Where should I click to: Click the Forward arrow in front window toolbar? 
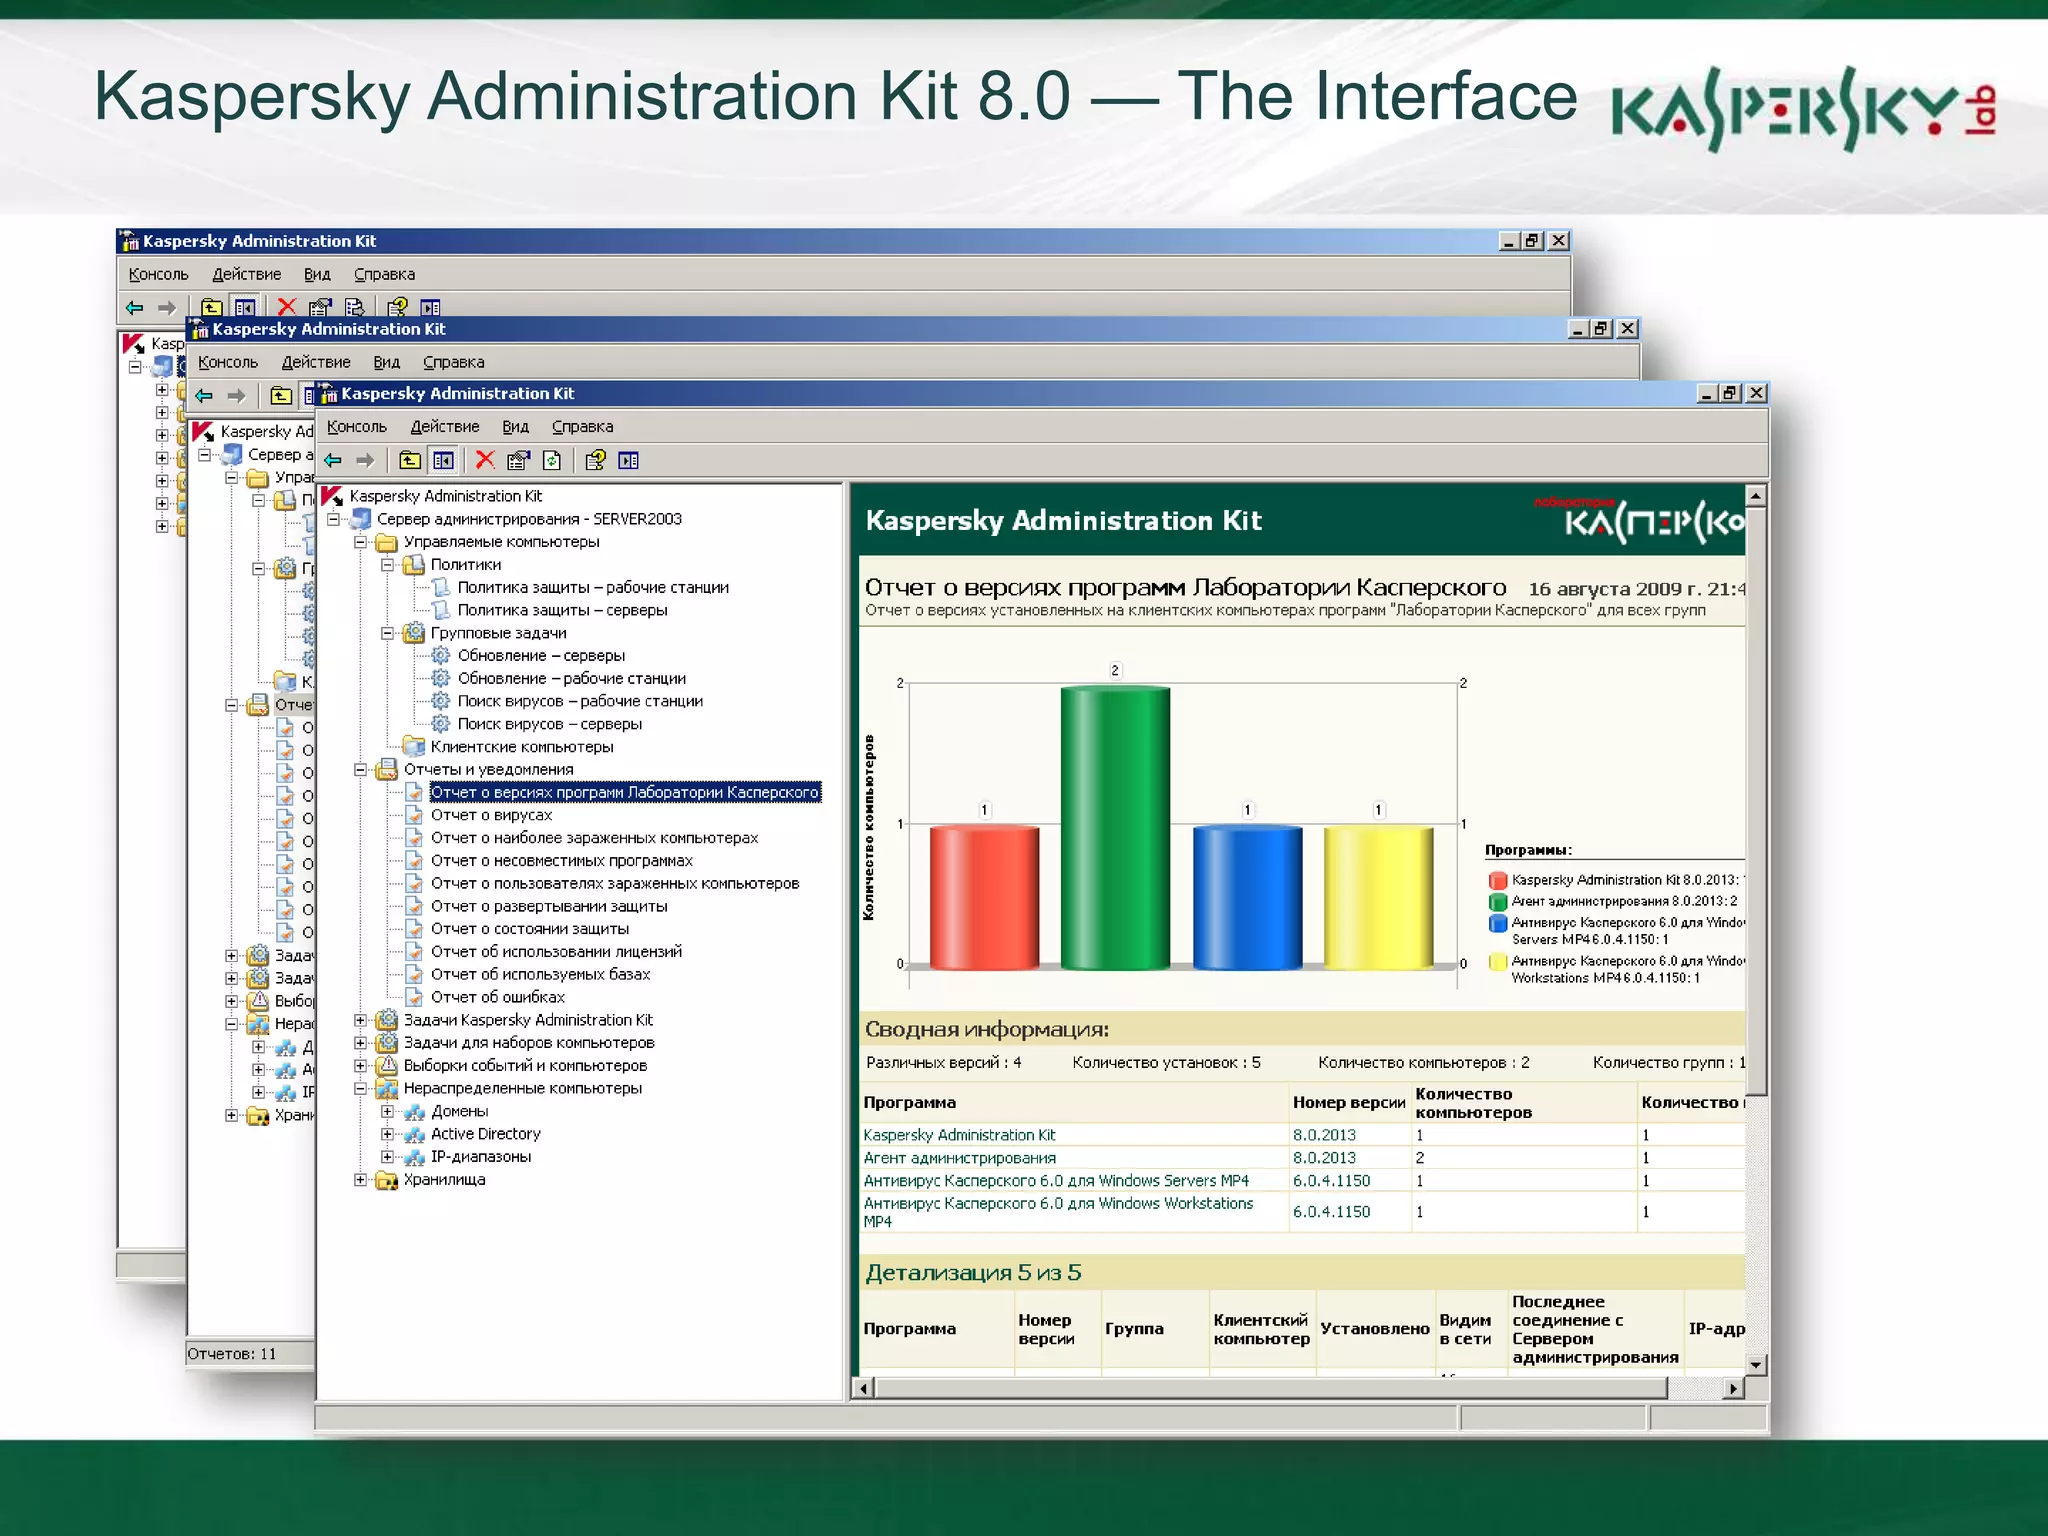pos(366,460)
